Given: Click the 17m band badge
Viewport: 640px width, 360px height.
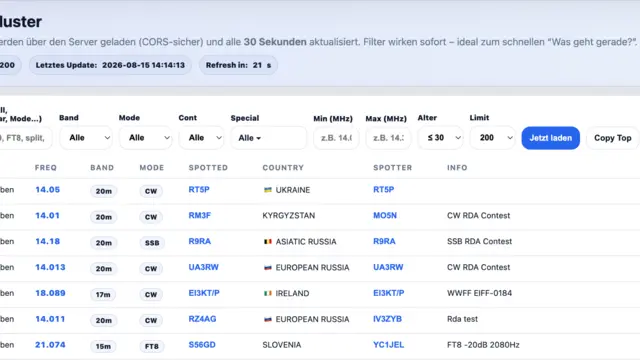Looking at the screenshot, I should [x=103, y=294].
